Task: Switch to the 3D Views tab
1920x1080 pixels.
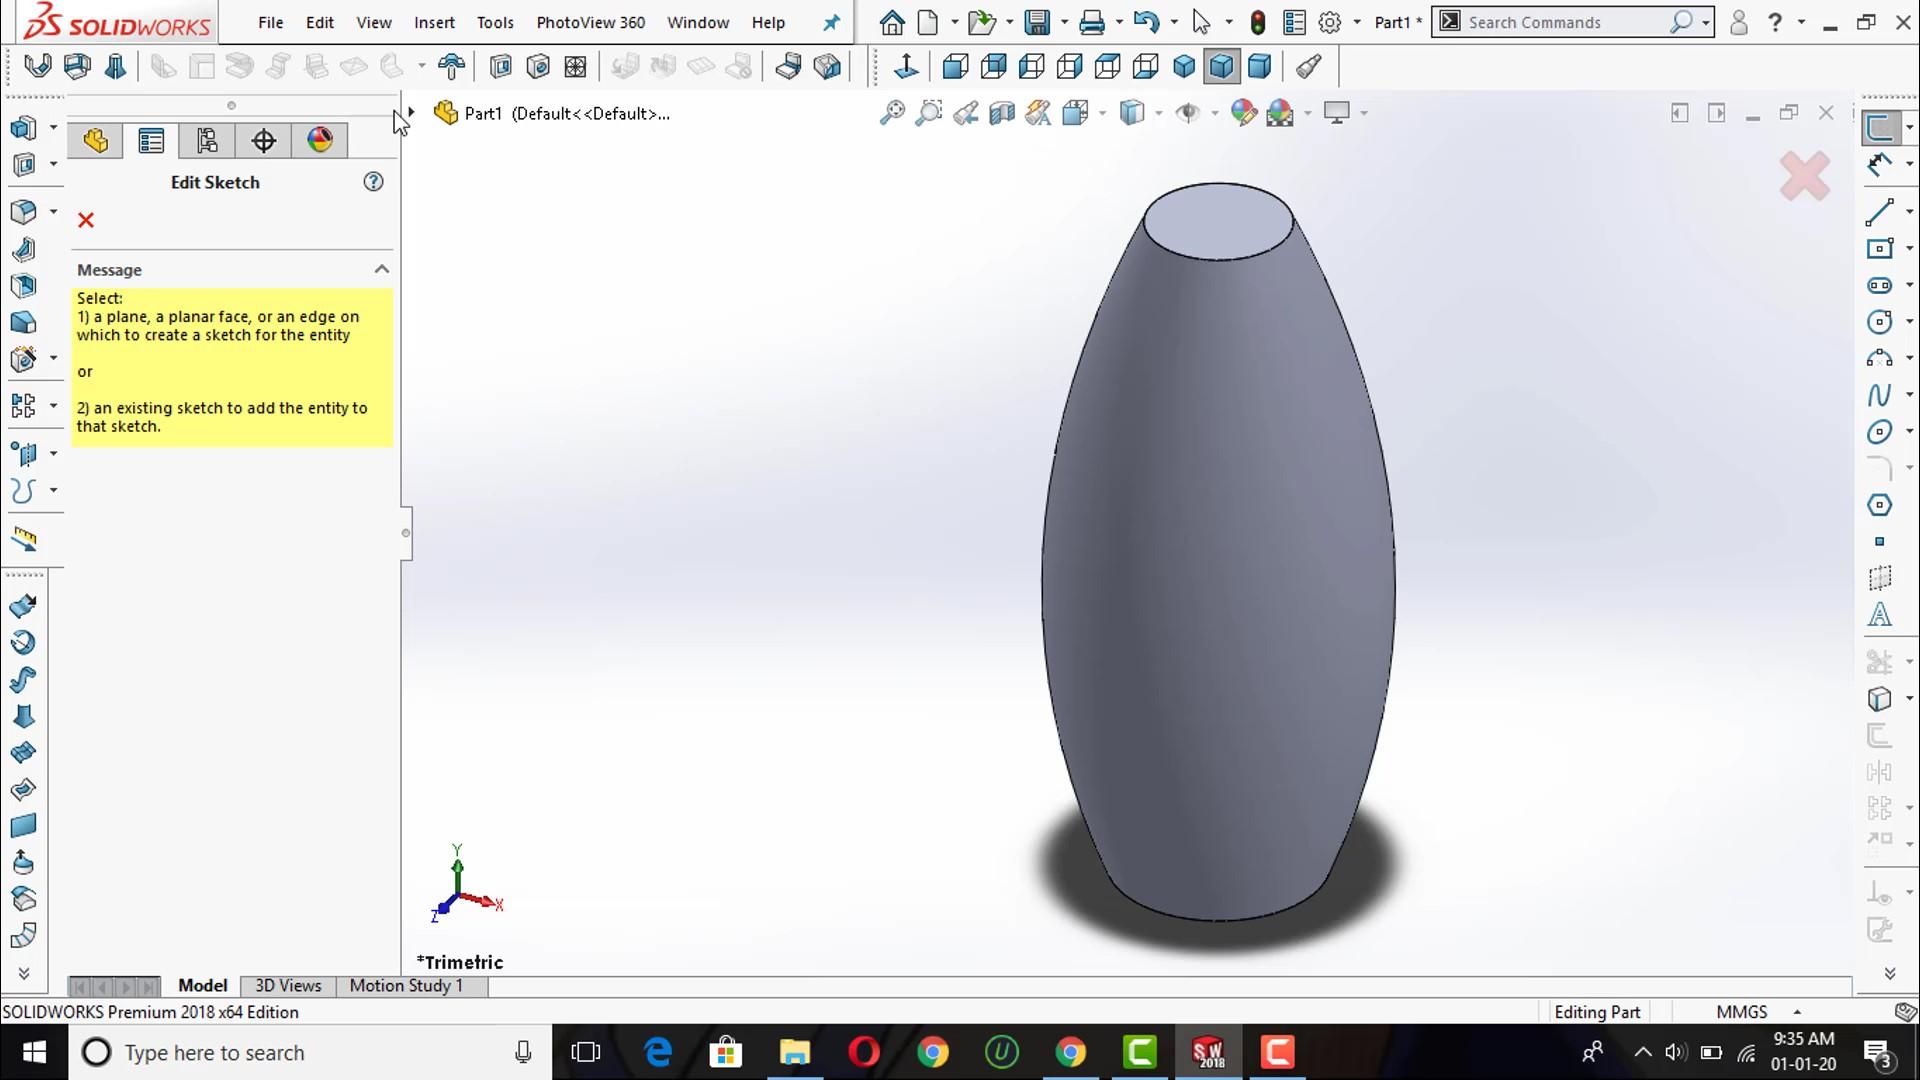Action: click(288, 986)
